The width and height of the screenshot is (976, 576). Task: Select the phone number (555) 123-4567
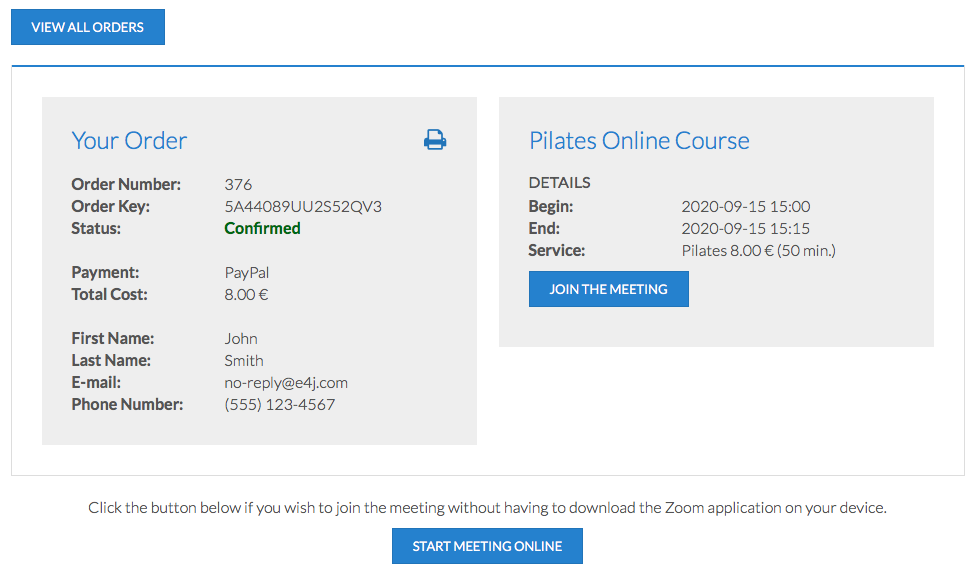click(x=279, y=405)
